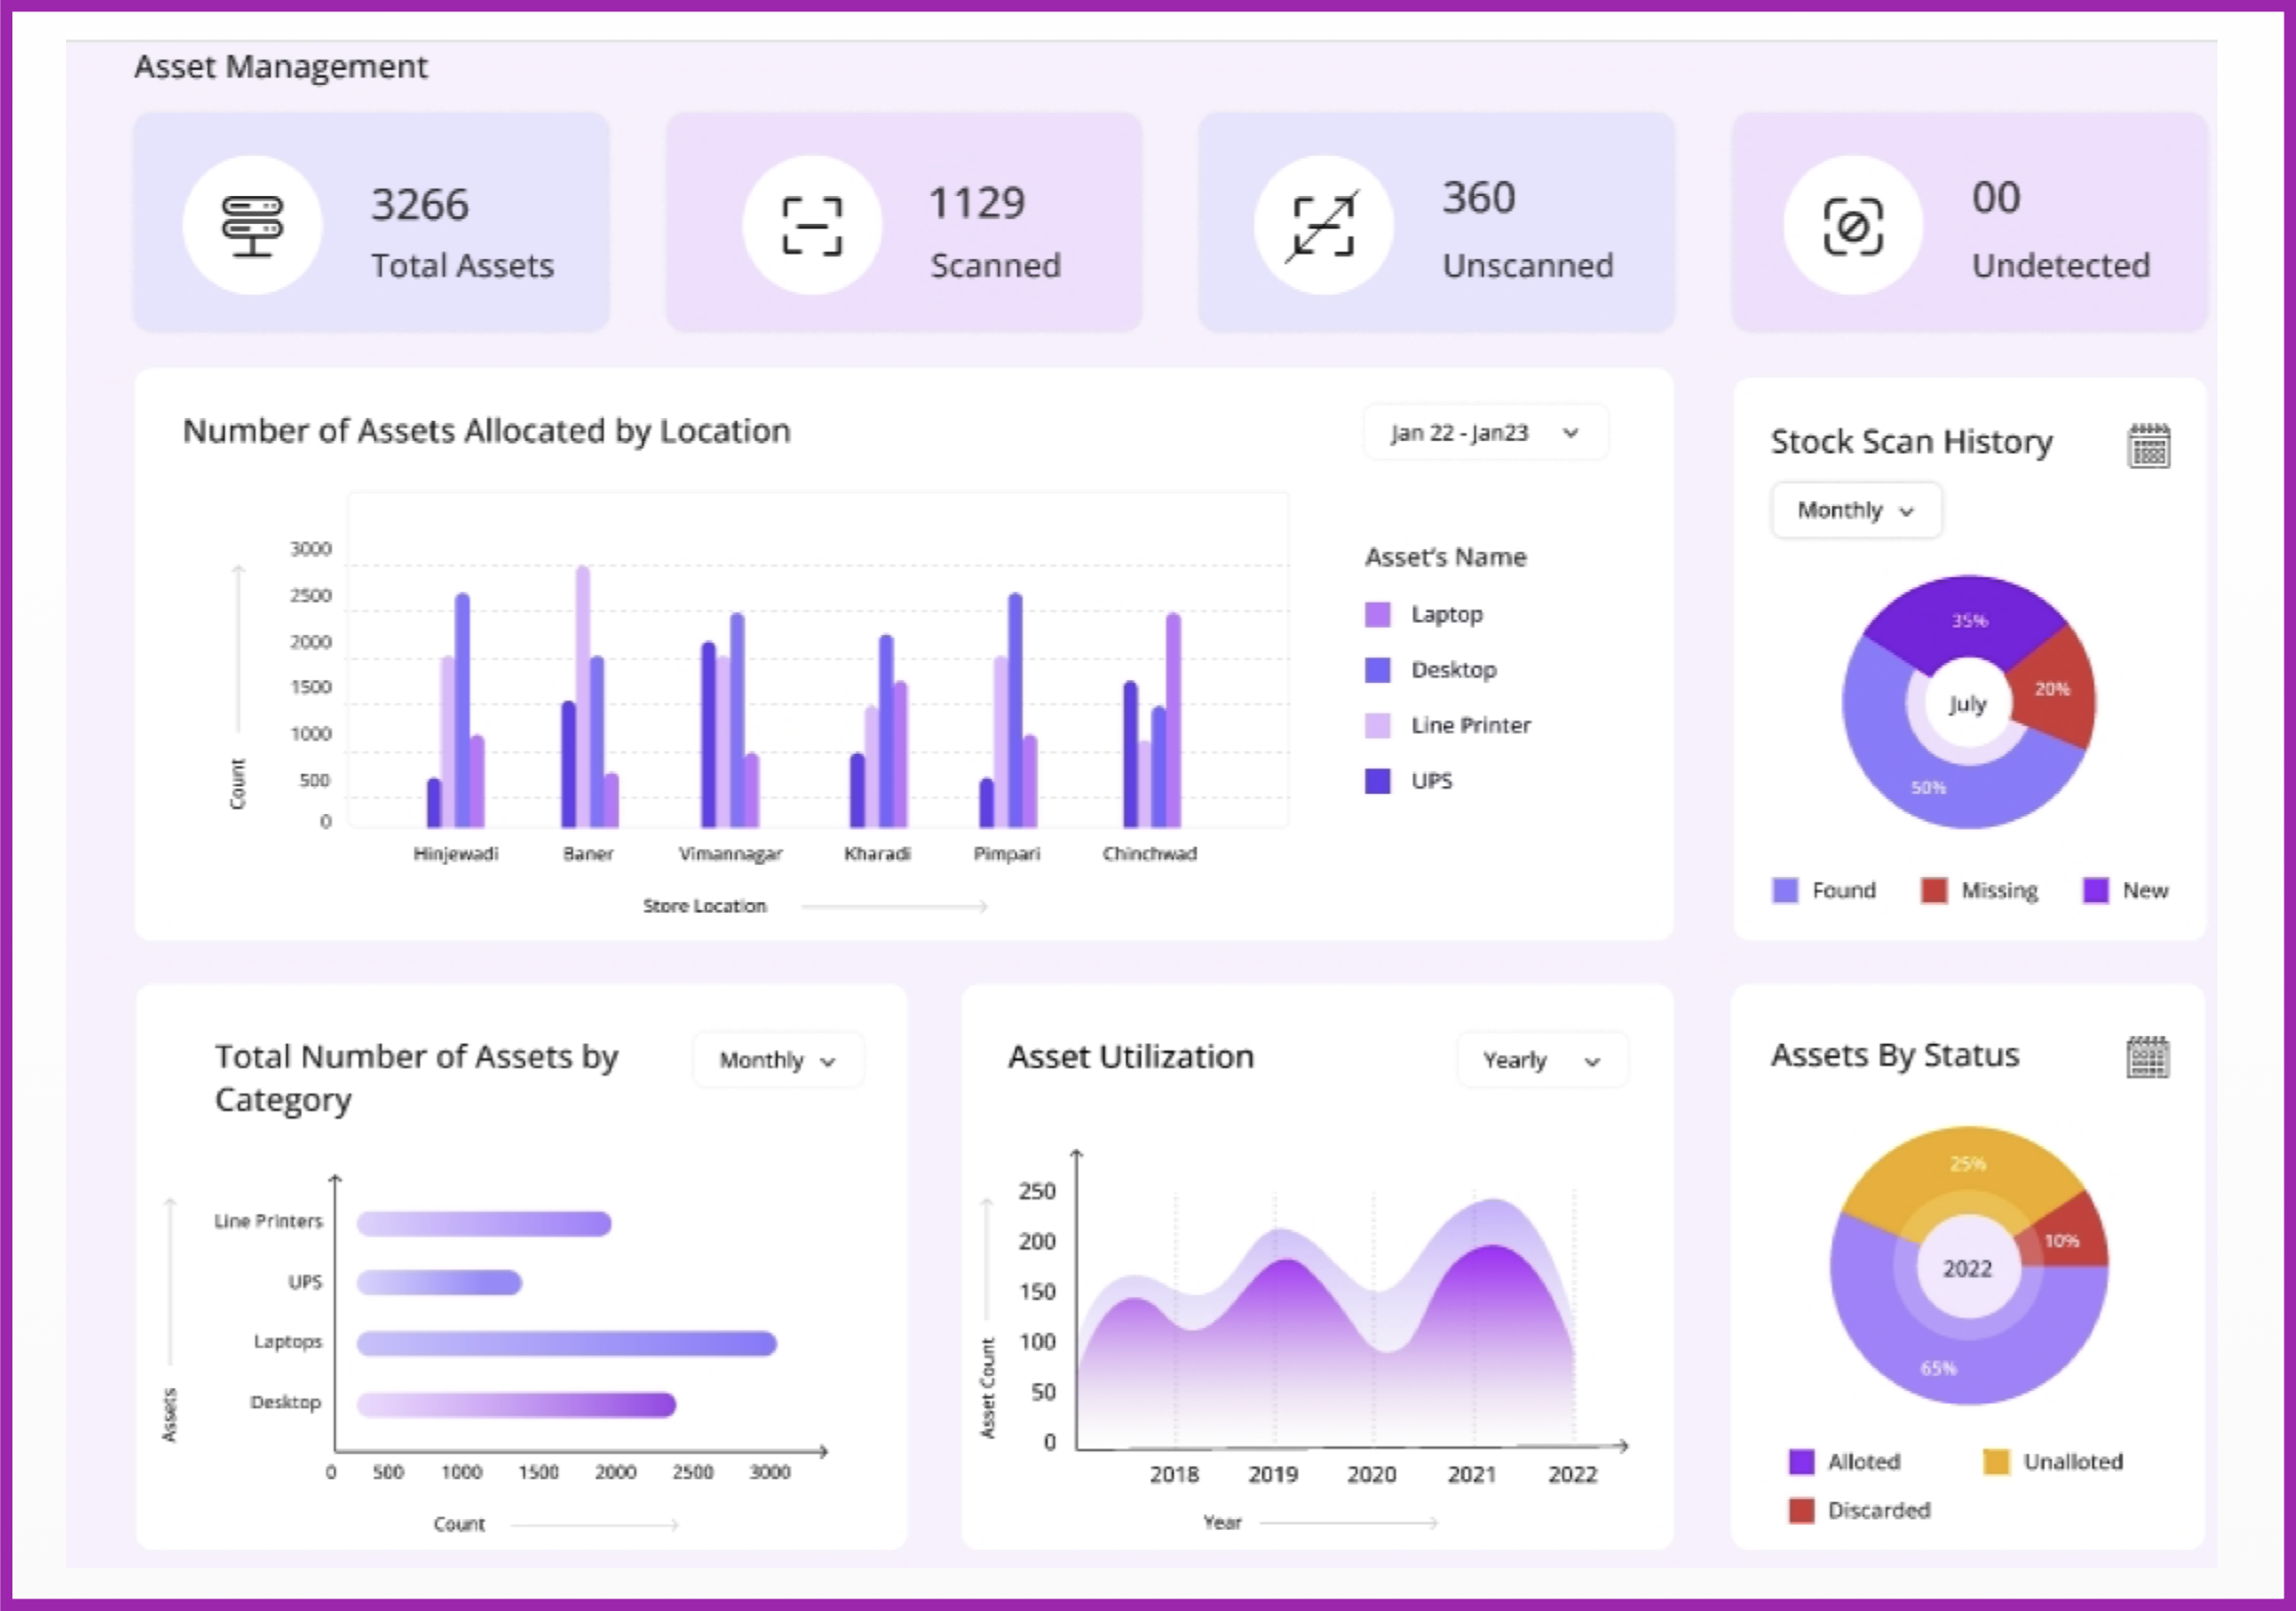Open Assets By Status calendar icon

point(2147,1057)
